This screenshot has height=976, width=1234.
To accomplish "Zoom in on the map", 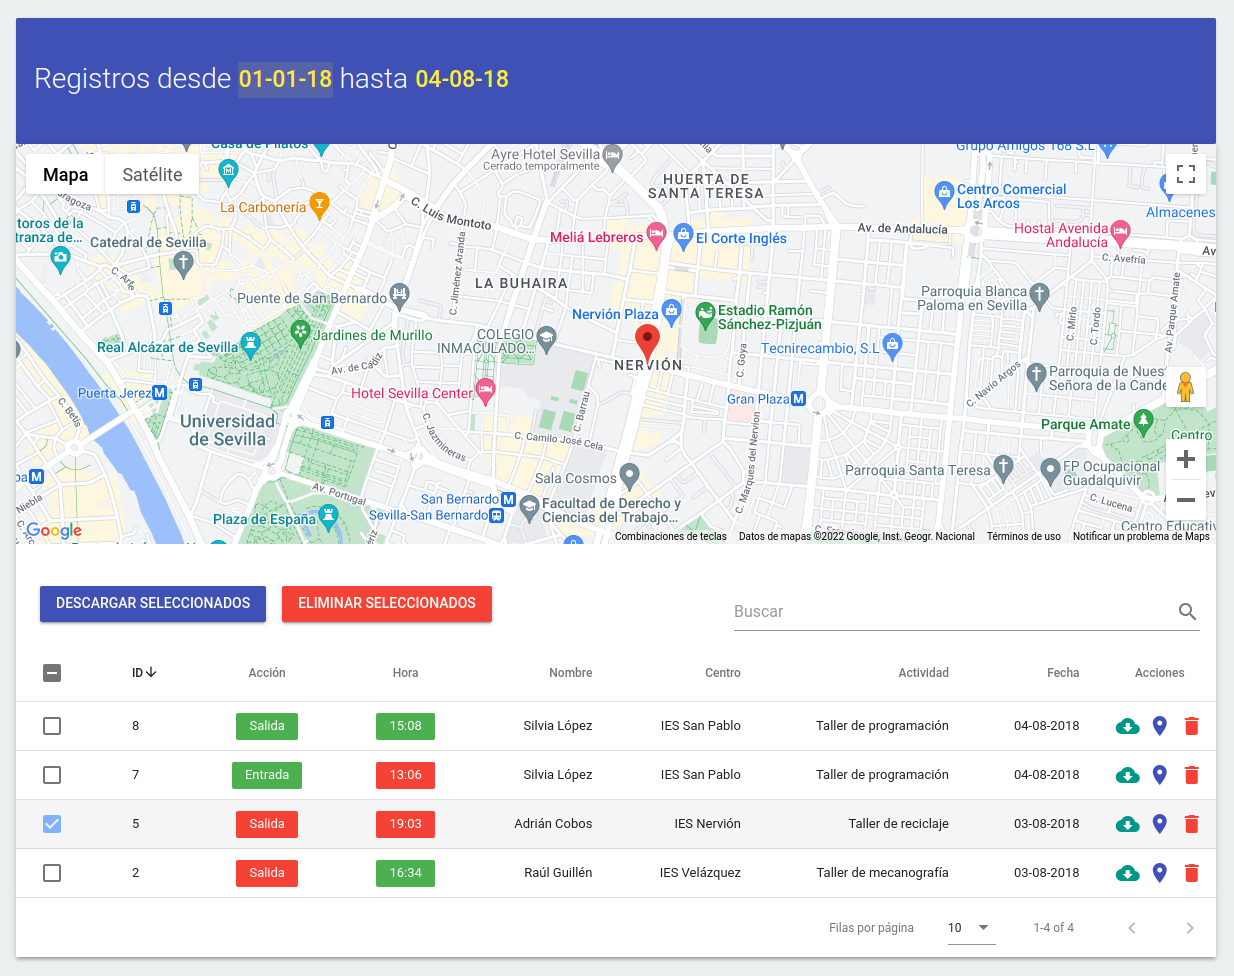I will pyautogui.click(x=1186, y=459).
